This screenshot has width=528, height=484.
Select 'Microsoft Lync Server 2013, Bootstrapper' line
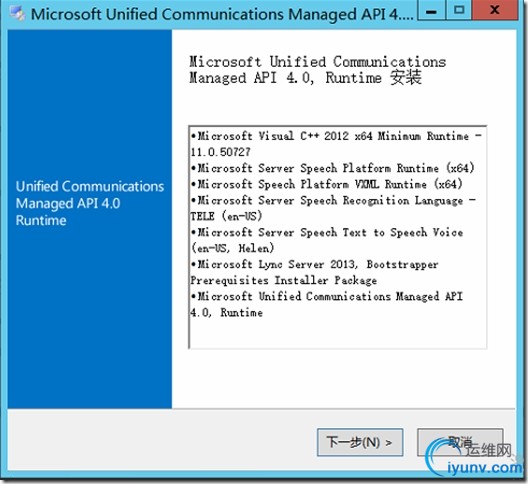click(315, 264)
